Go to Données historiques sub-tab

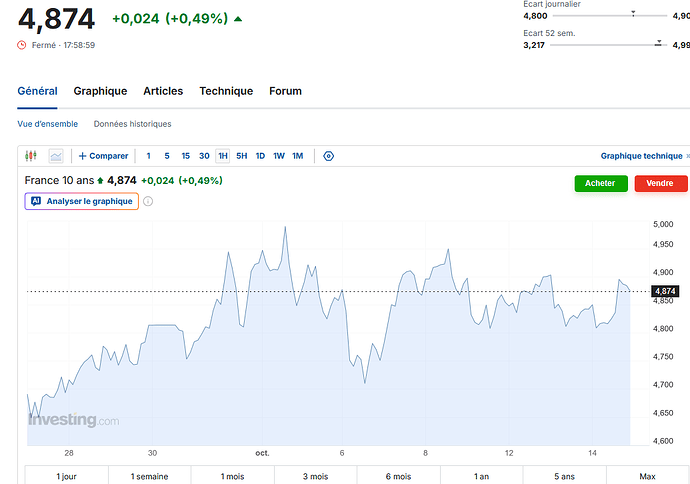pos(132,124)
